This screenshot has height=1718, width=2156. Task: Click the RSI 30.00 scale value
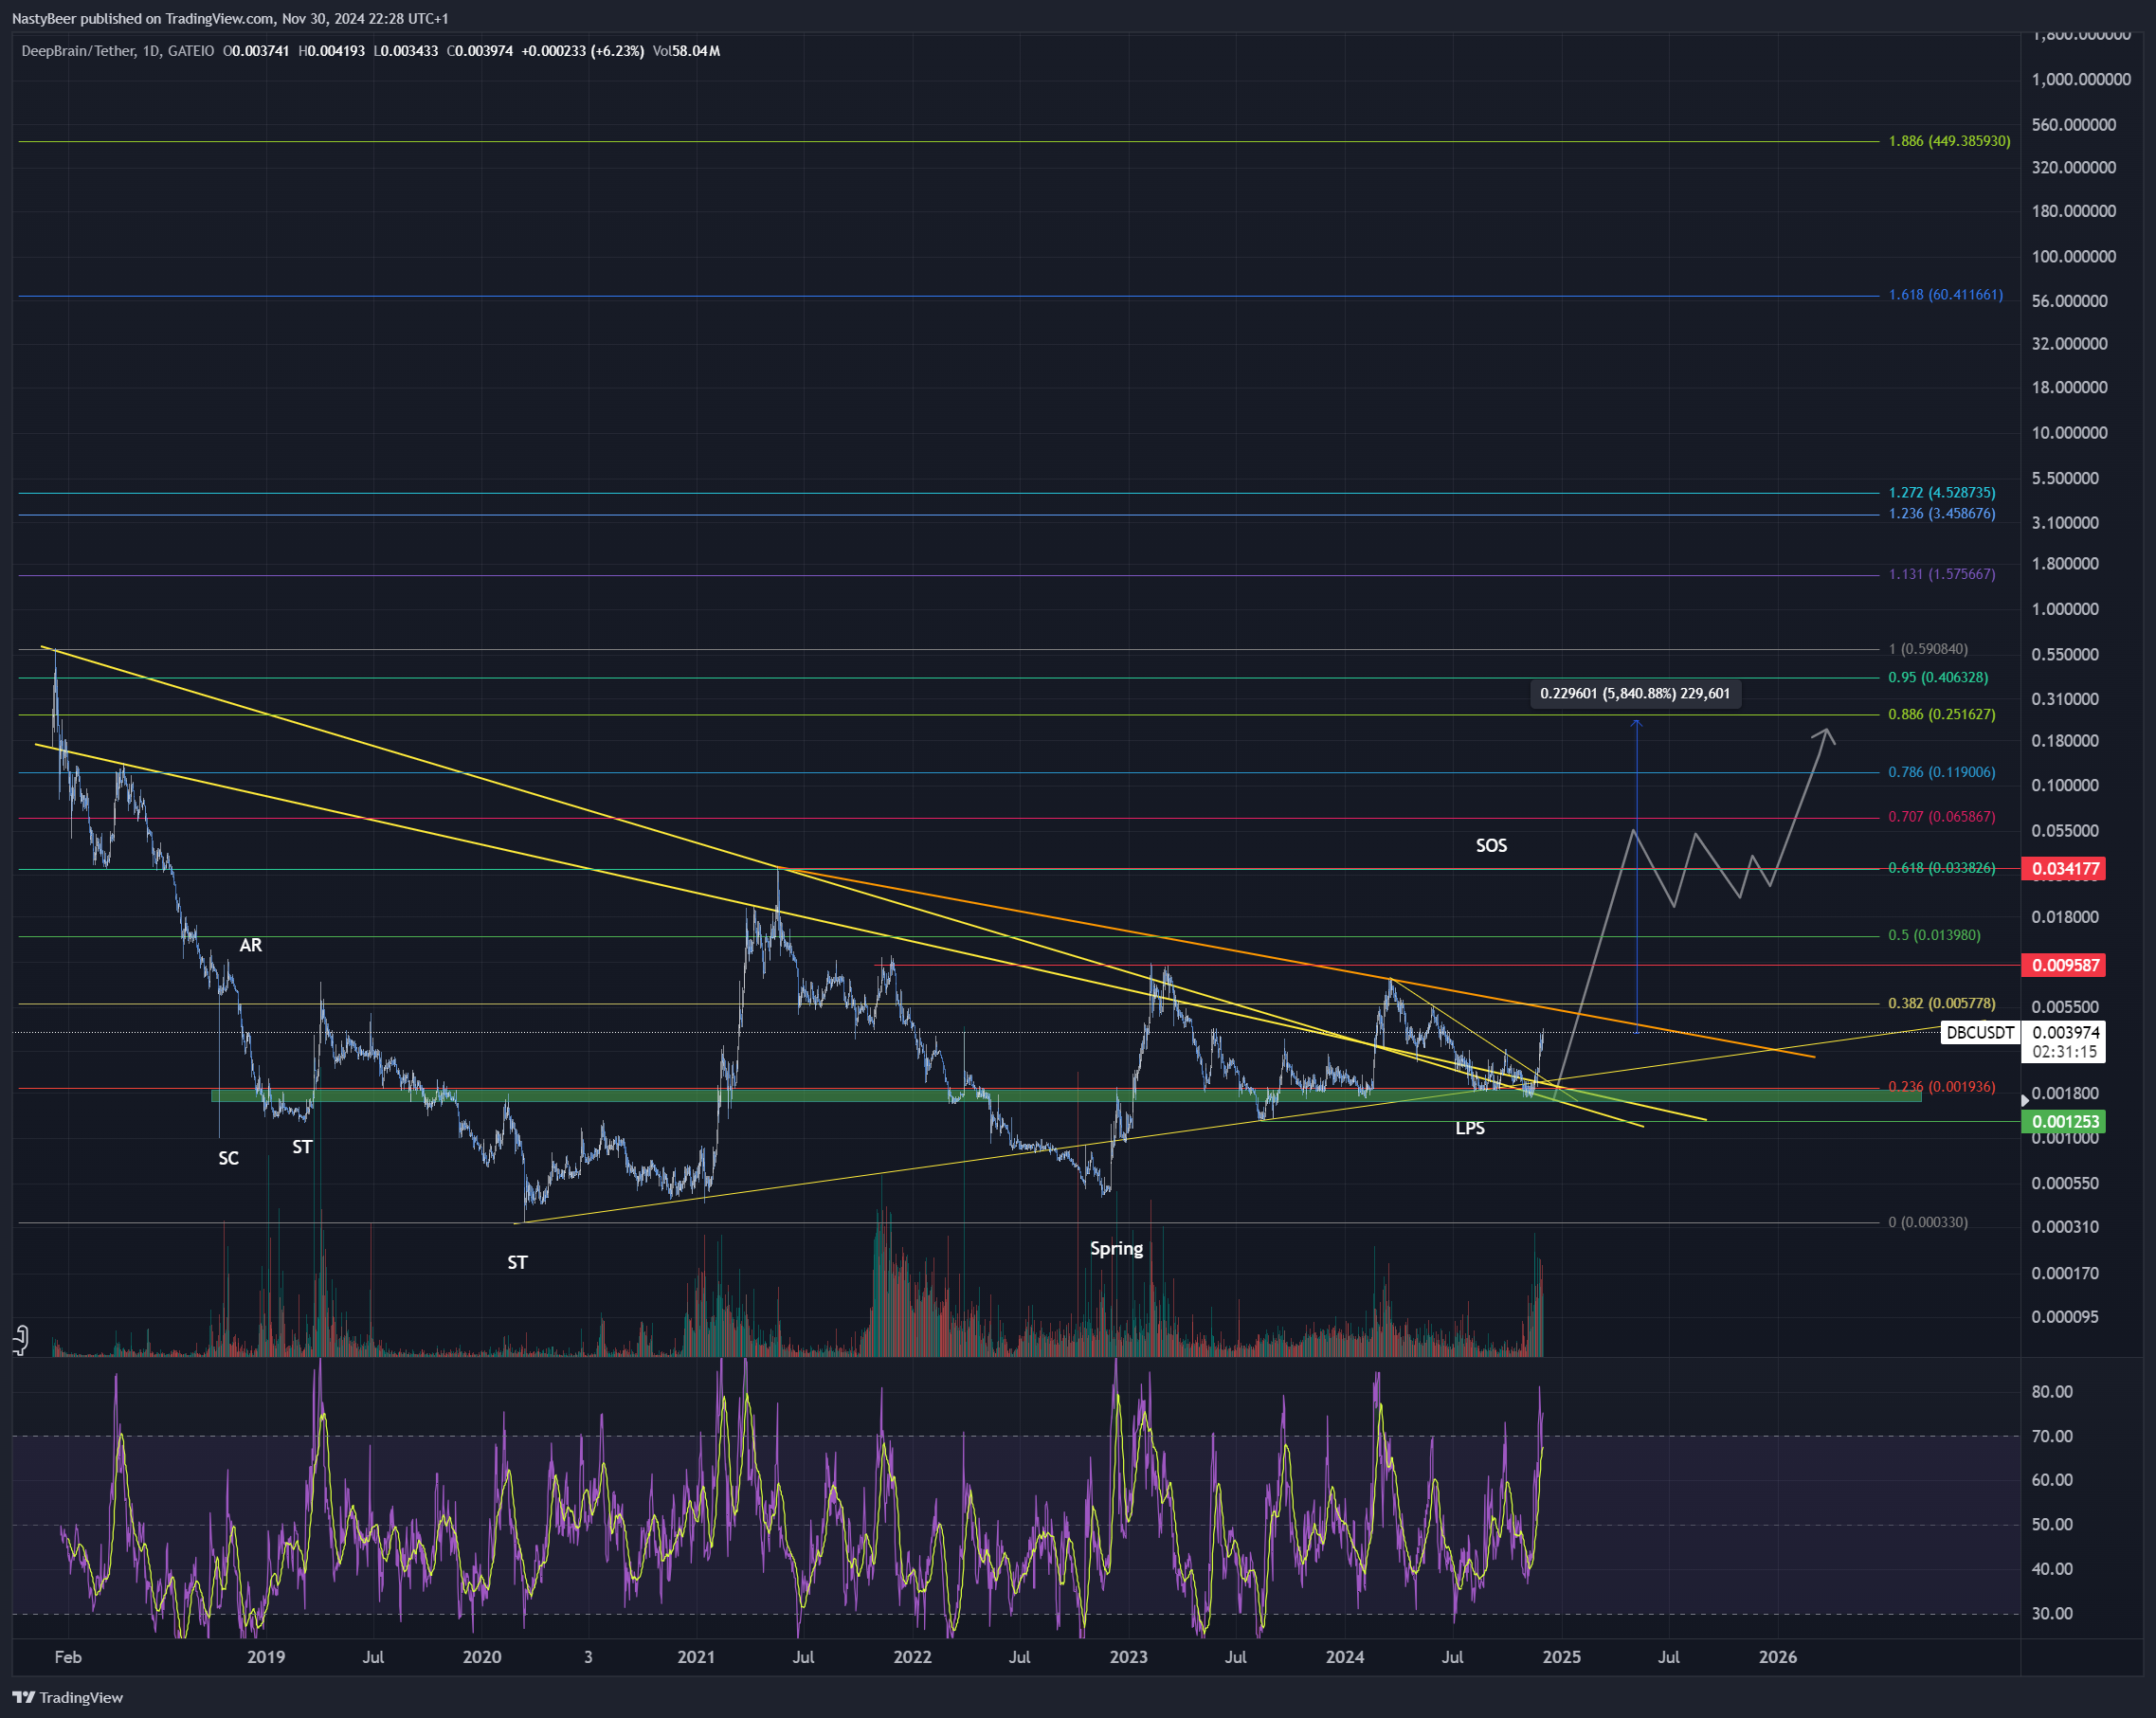2052,1613
